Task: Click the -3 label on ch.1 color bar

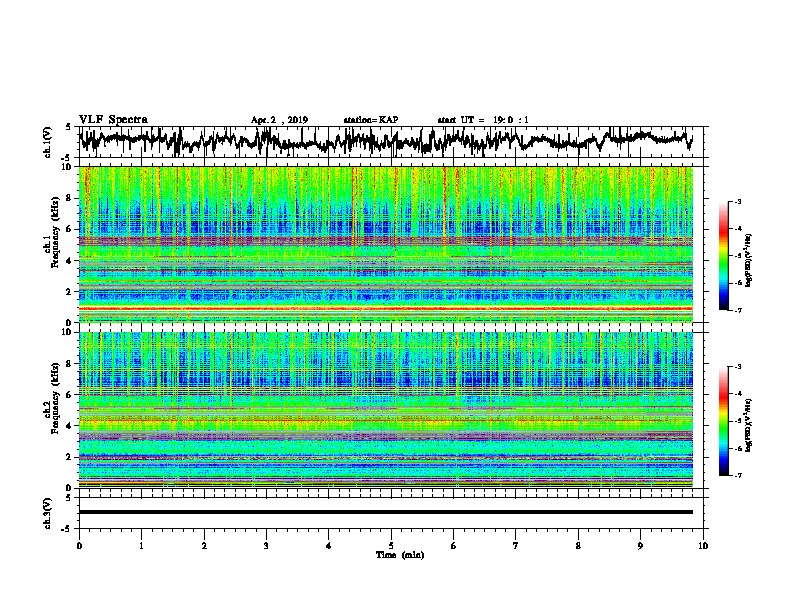Action: 738,202
